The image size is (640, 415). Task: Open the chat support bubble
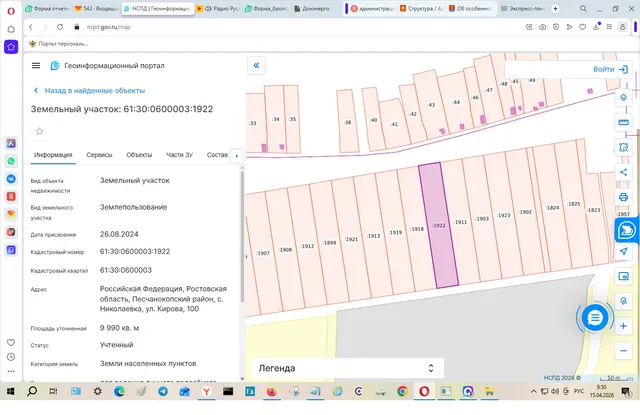[595, 317]
